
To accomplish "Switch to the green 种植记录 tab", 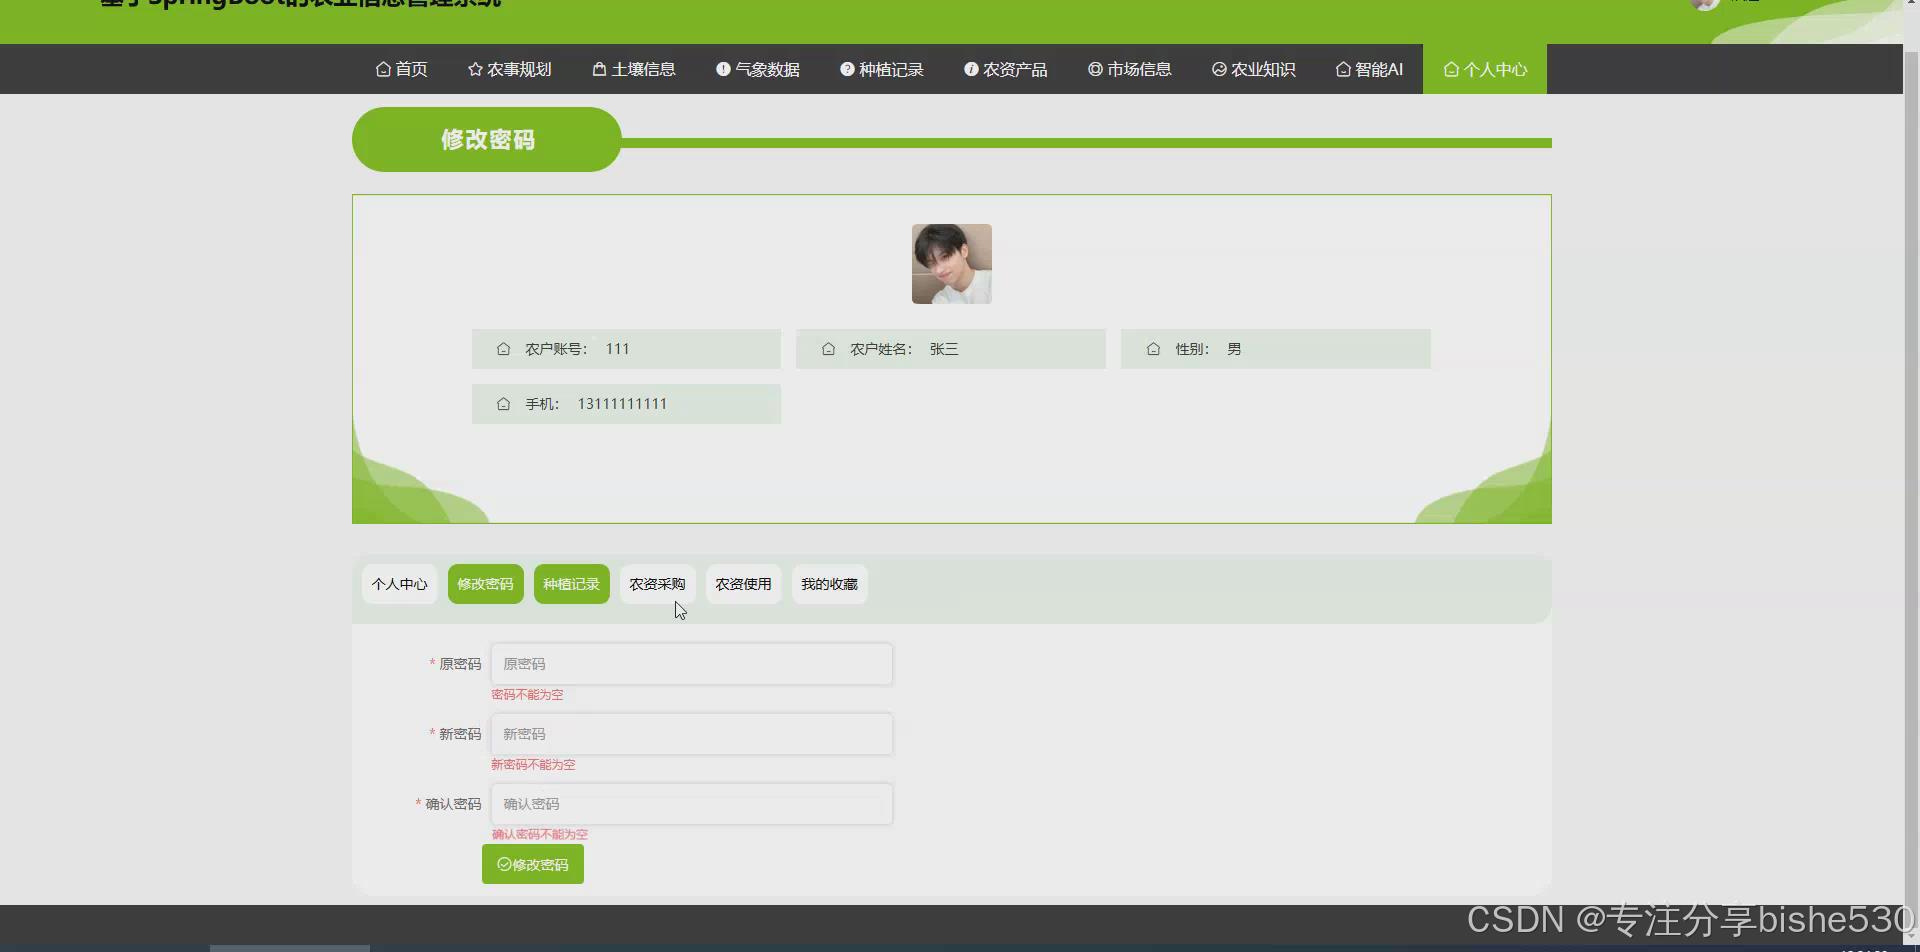I will (571, 584).
